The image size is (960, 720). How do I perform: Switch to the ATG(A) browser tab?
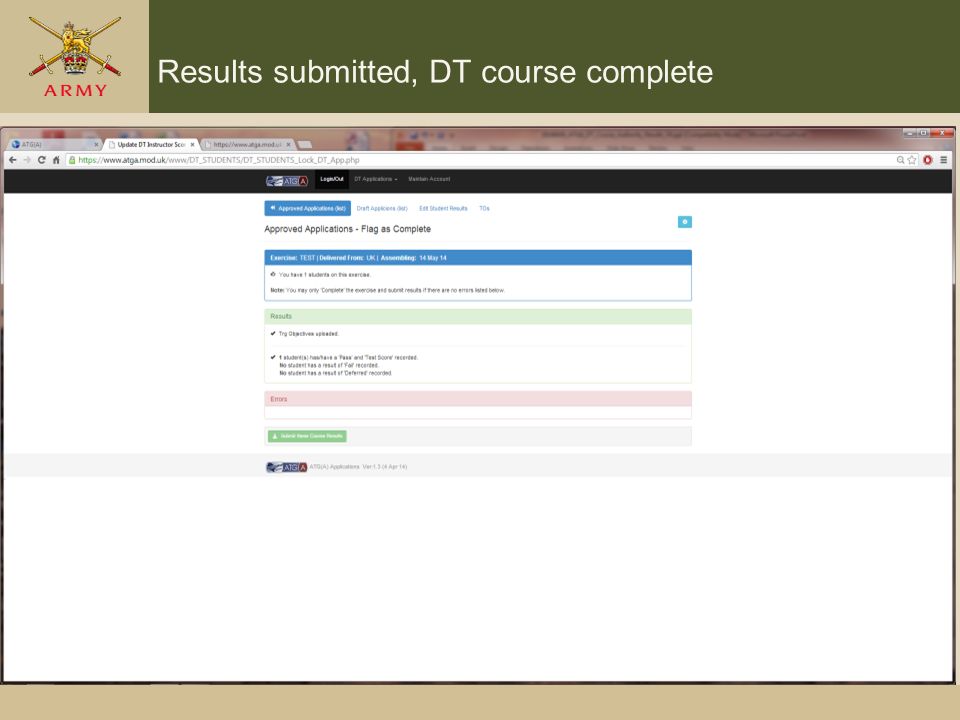tap(55, 144)
